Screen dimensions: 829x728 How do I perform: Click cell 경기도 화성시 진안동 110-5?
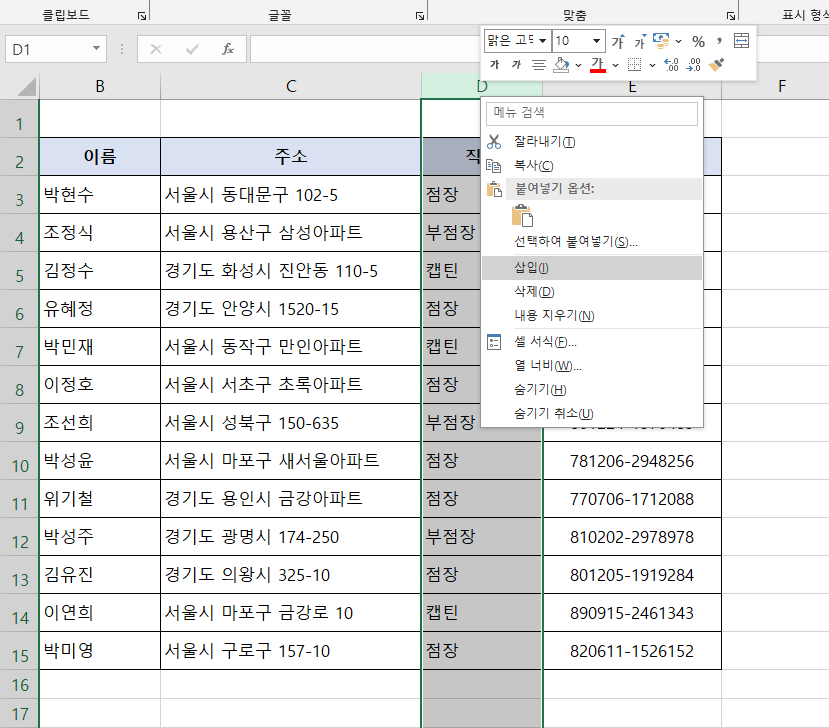(291, 271)
